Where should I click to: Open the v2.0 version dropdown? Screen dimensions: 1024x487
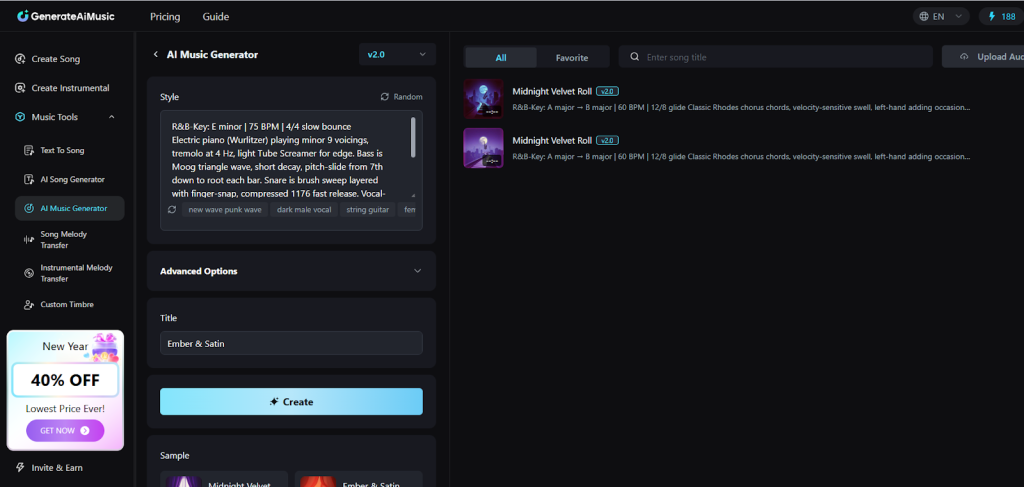pyautogui.click(x=397, y=54)
